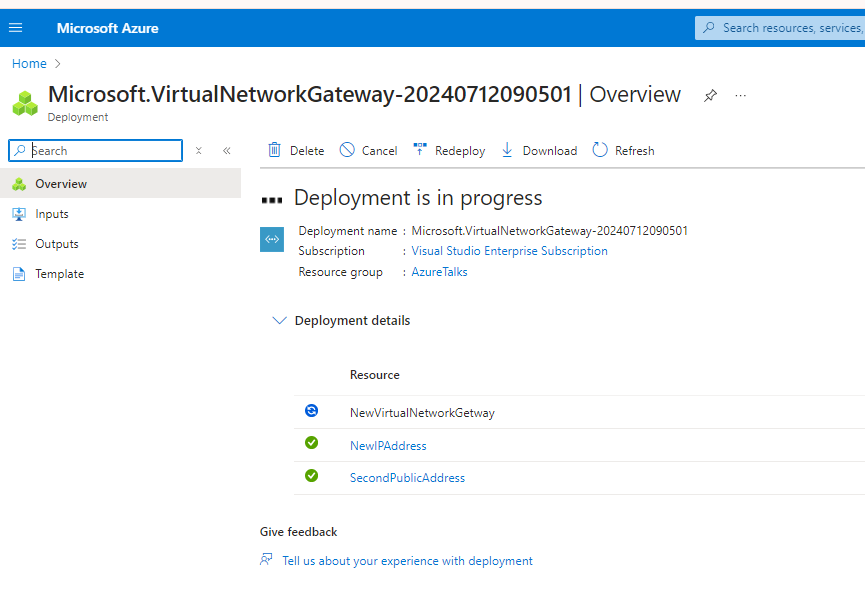Click the Template document icon

pyautogui.click(x=19, y=274)
